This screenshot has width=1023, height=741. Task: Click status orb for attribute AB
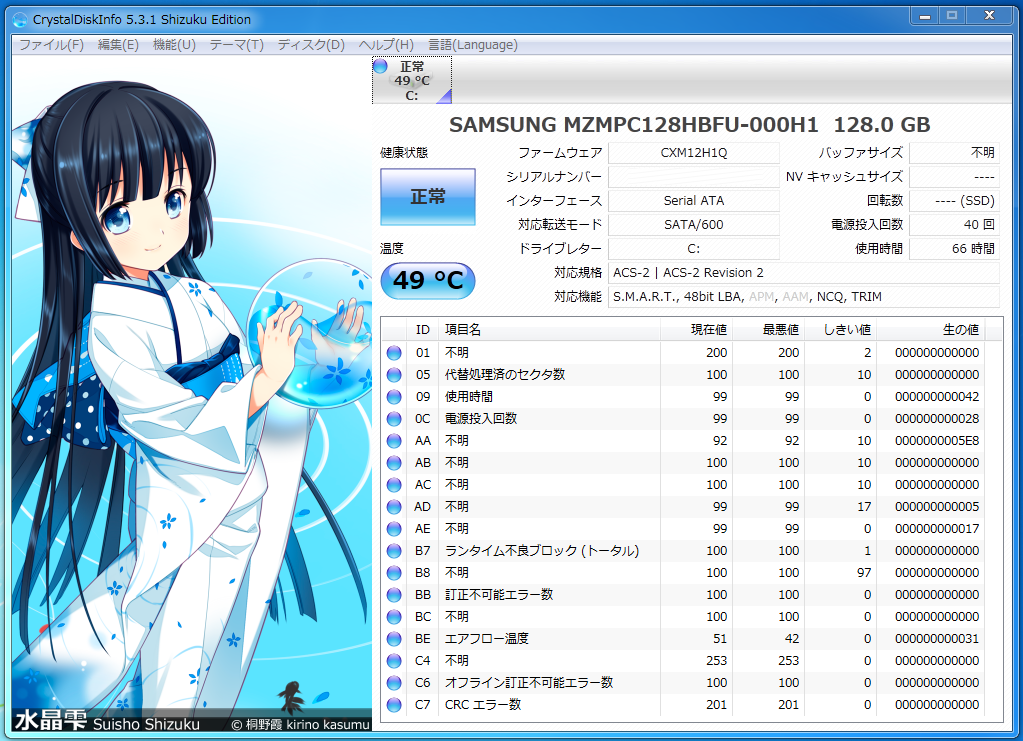pos(394,463)
